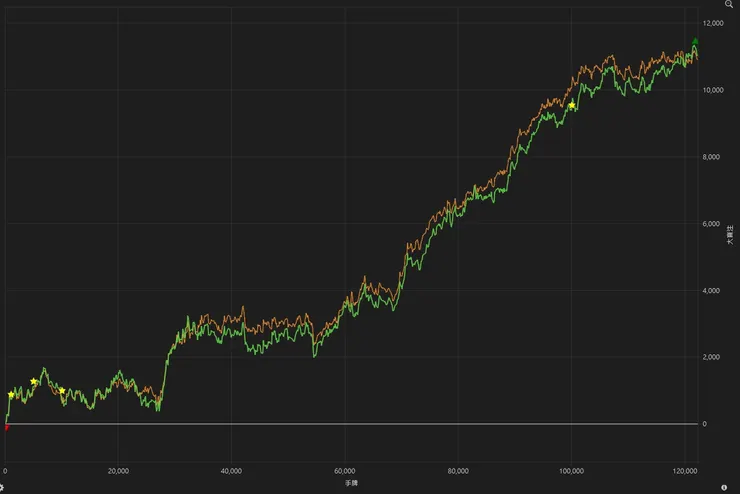Click the 12,000 y-axis label
The image size is (740, 494).
click(713, 23)
